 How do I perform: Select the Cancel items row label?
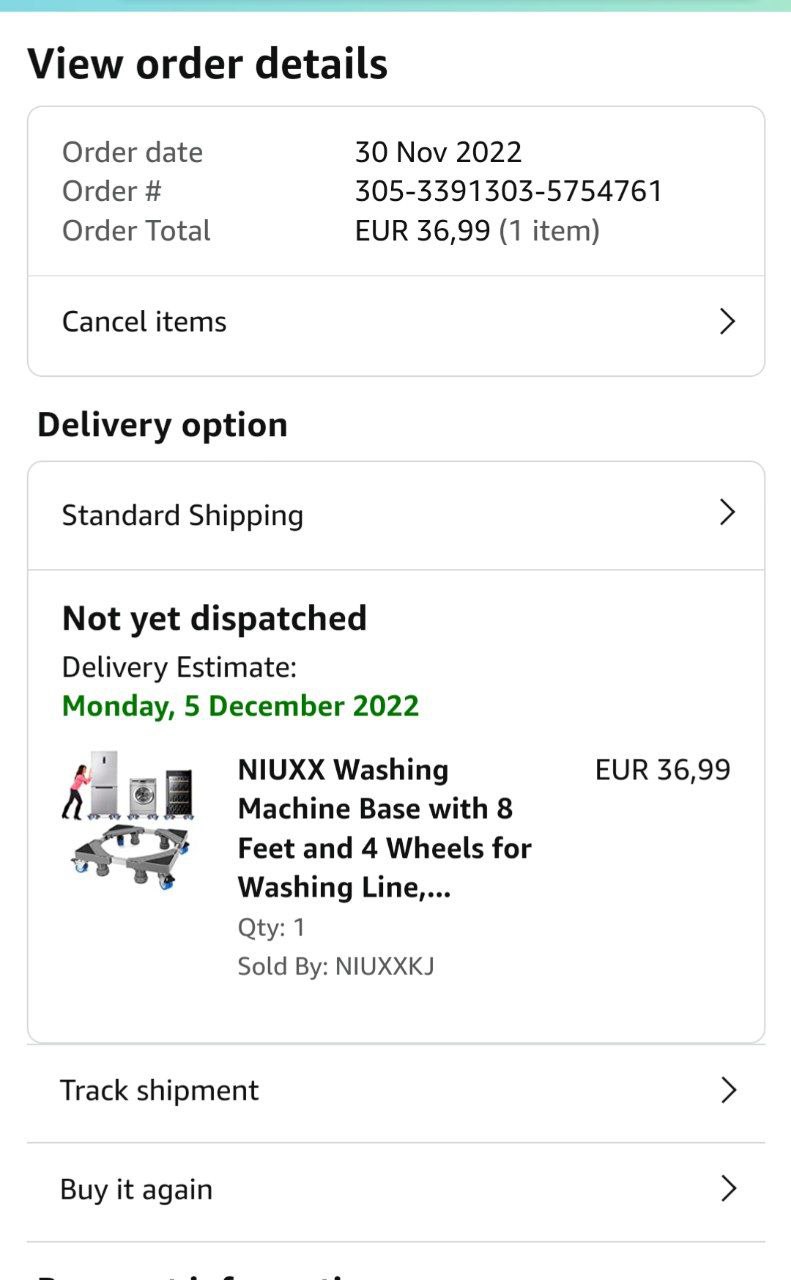coord(145,322)
